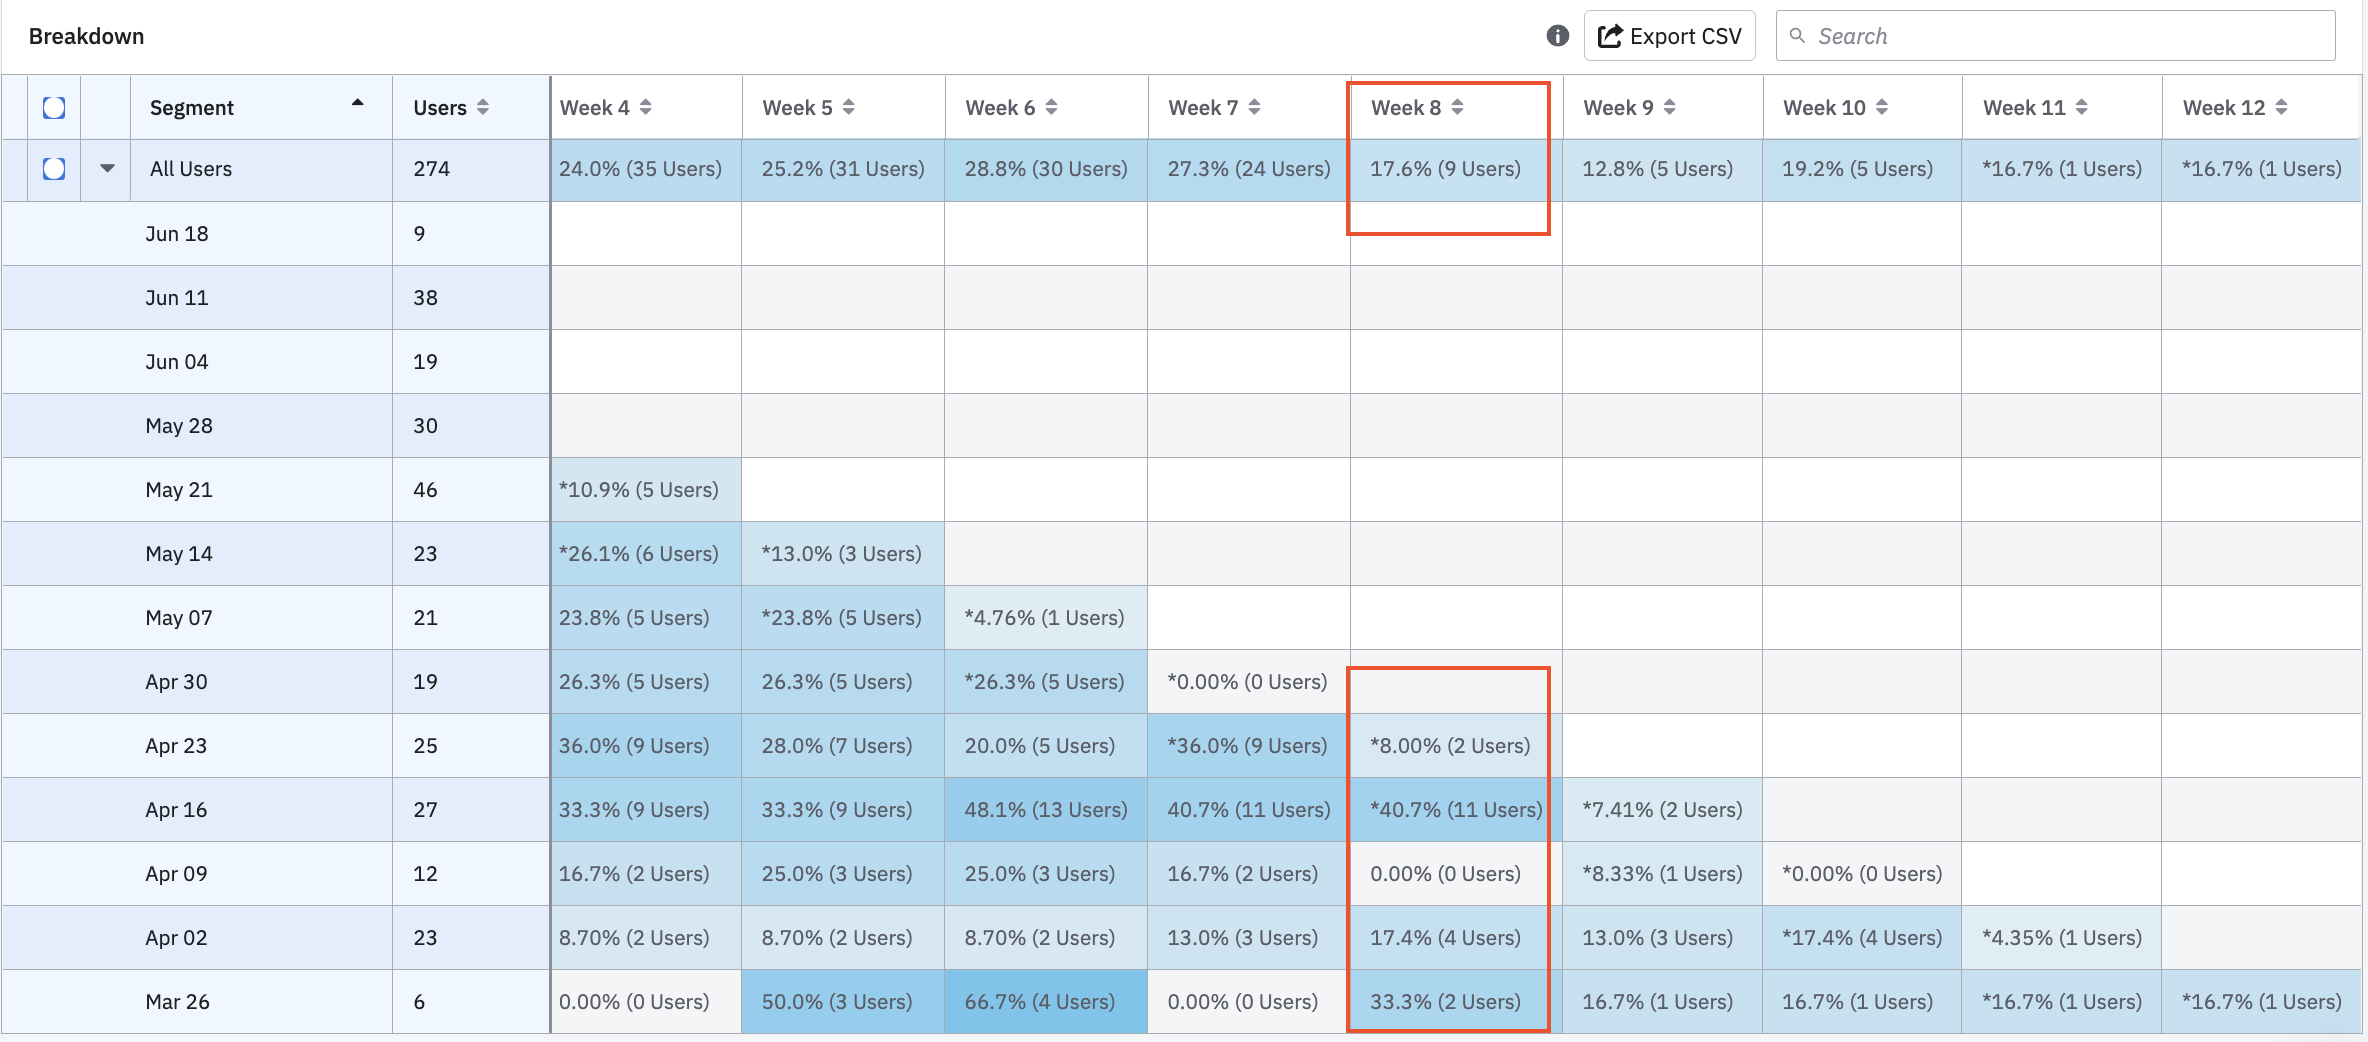Select the Apr 02 cohort row label
2368x1042 pixels.
pyautogui.click(x=176, y=938)
